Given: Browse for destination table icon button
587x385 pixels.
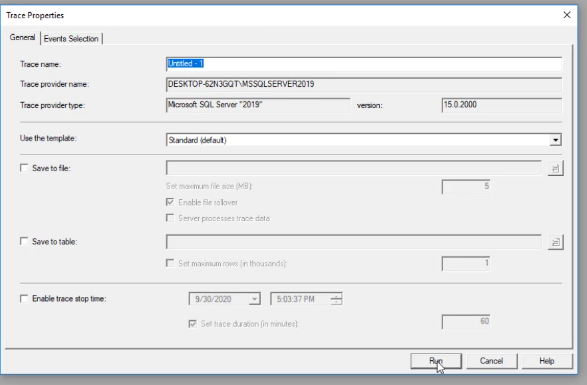Looking at the screenshot, I should [x=556, y=242].
